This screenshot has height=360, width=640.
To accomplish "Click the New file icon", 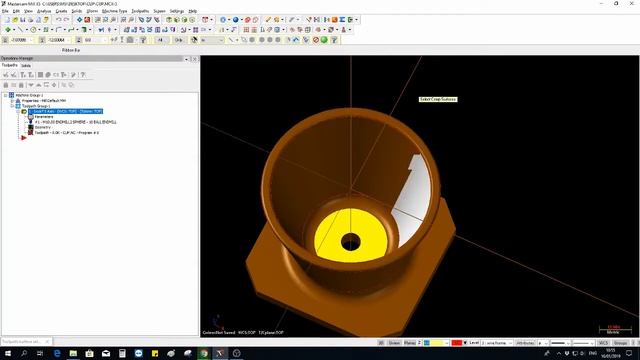I will click(7, 20).
